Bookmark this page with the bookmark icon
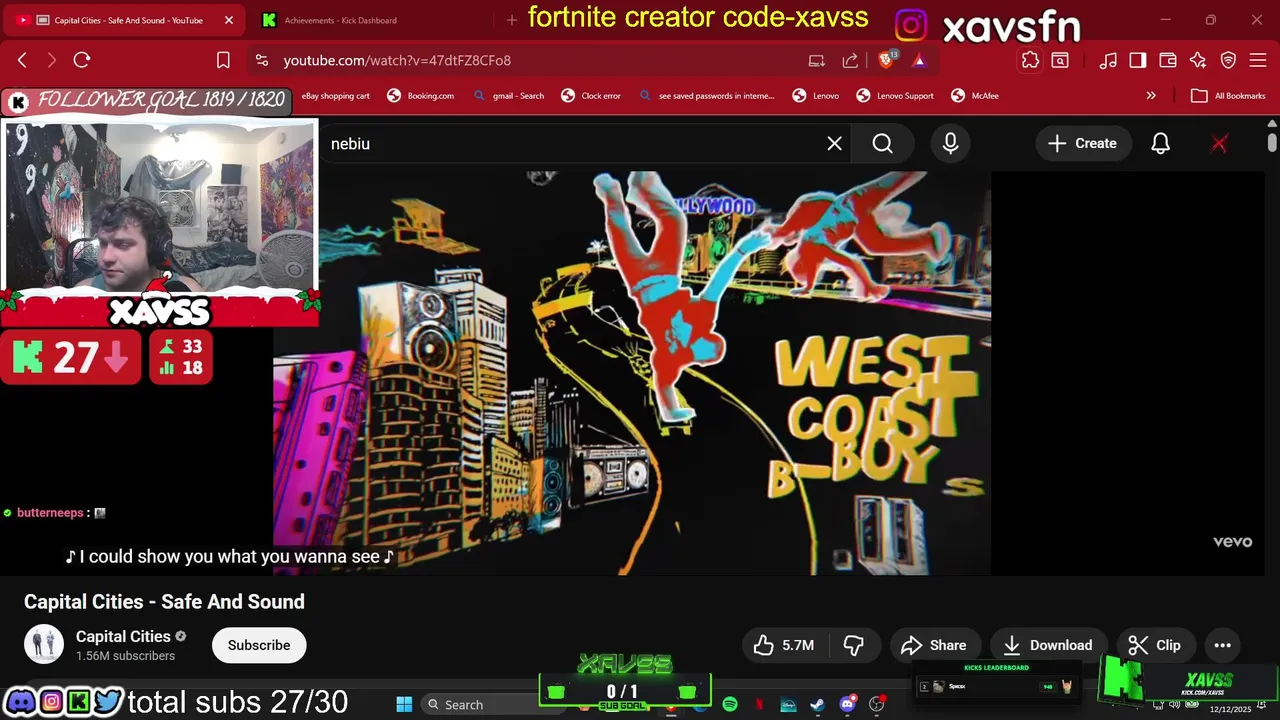 pyautogui.click(x=224, y=60)
